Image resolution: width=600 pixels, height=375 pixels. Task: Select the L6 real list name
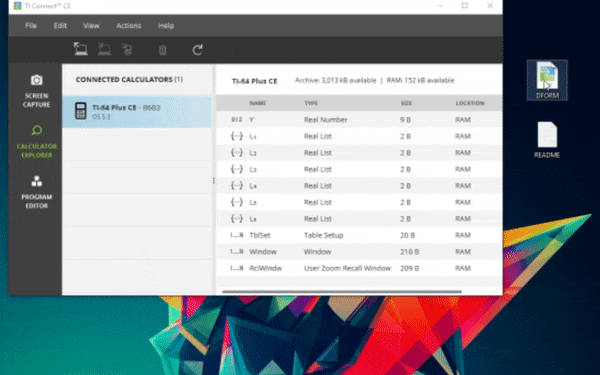(253, 219)
